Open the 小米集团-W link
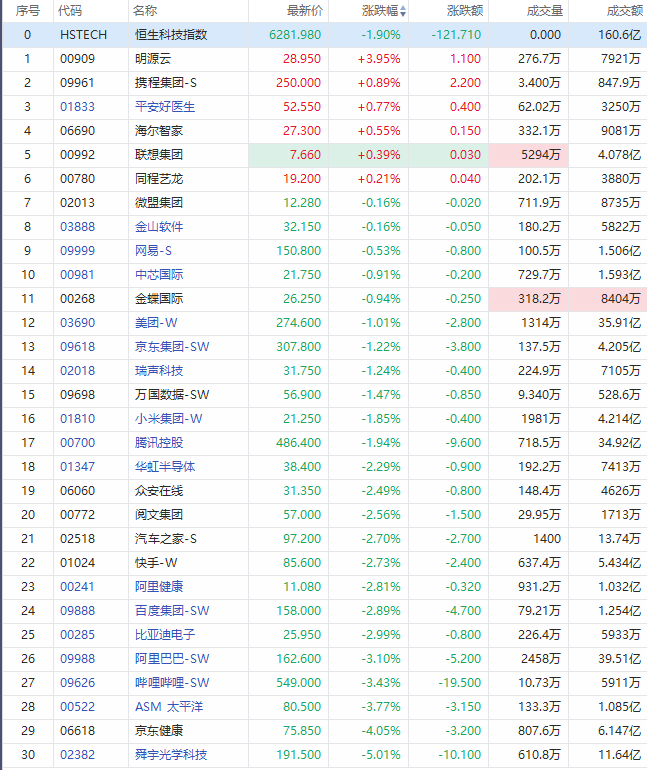The width and height of the screenshot is (647, 770). tap(168, 419)
